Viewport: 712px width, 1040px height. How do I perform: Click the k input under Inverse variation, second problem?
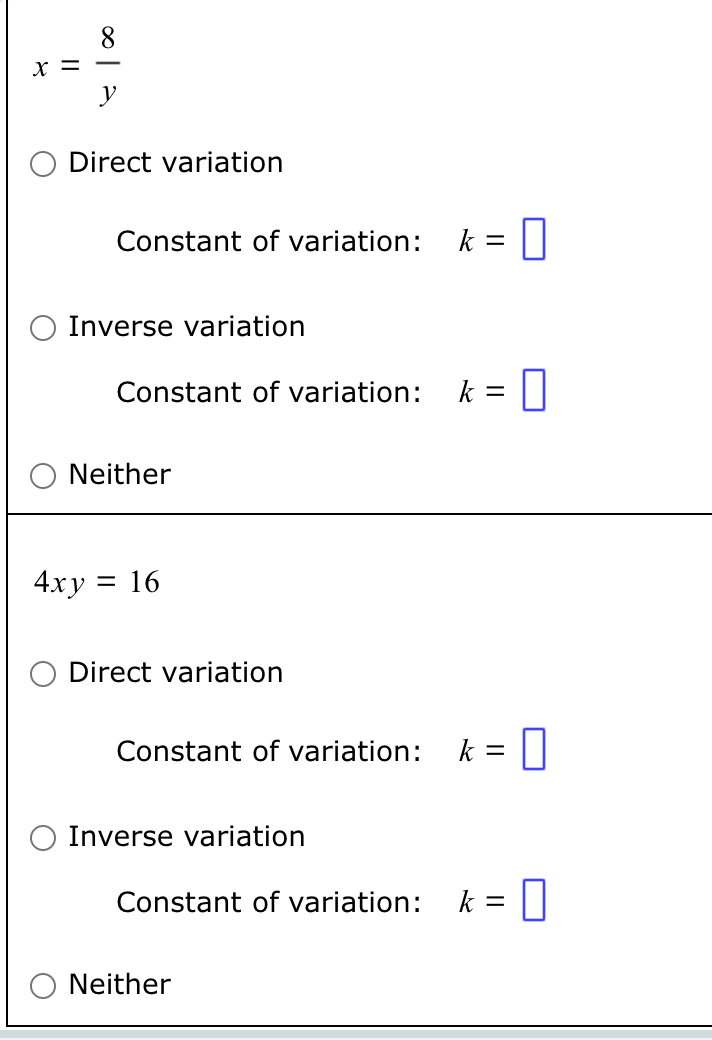tap(534, 901)
